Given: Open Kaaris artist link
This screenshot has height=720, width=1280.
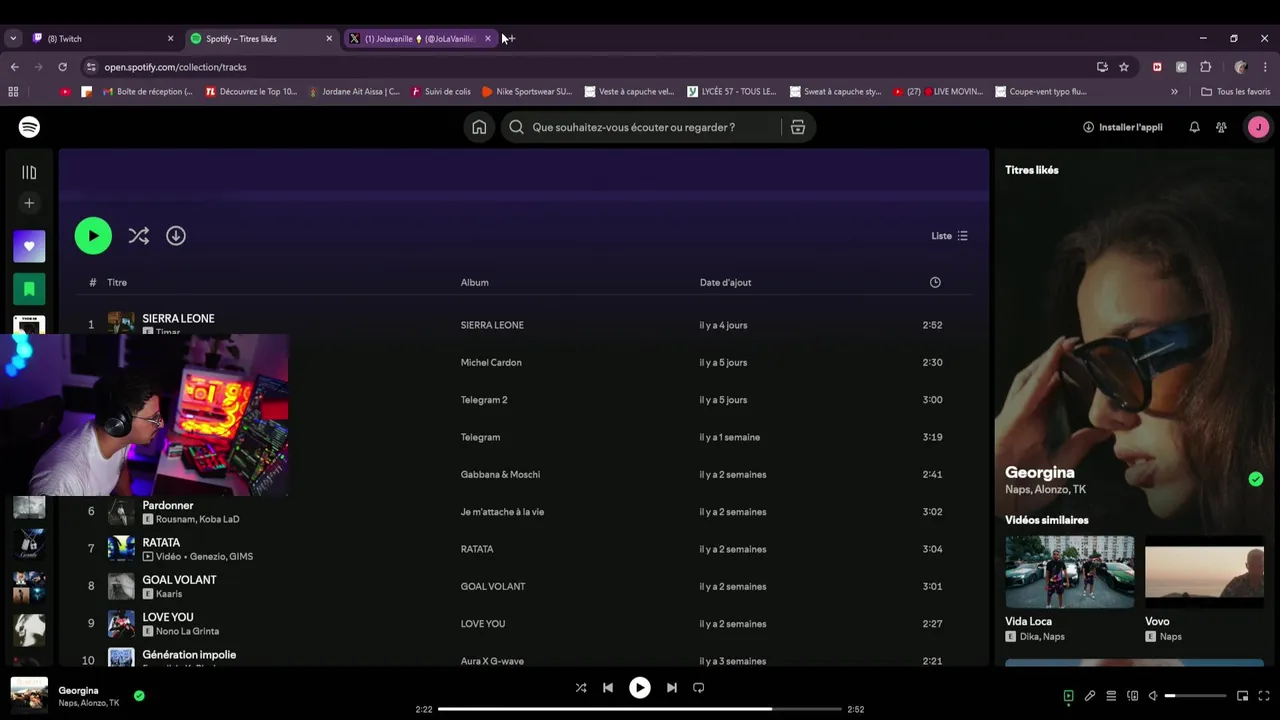Looking at the screenshot, I should coord(169,594).
